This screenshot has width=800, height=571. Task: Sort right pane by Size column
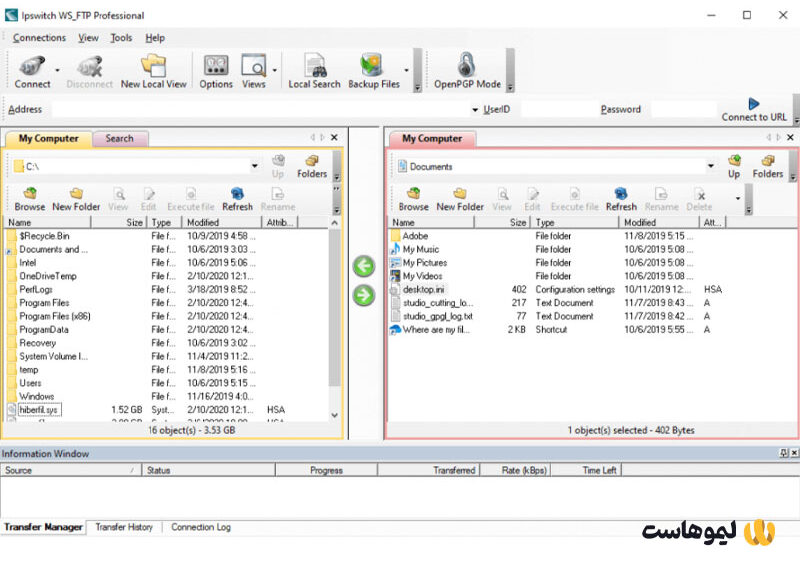502,222
